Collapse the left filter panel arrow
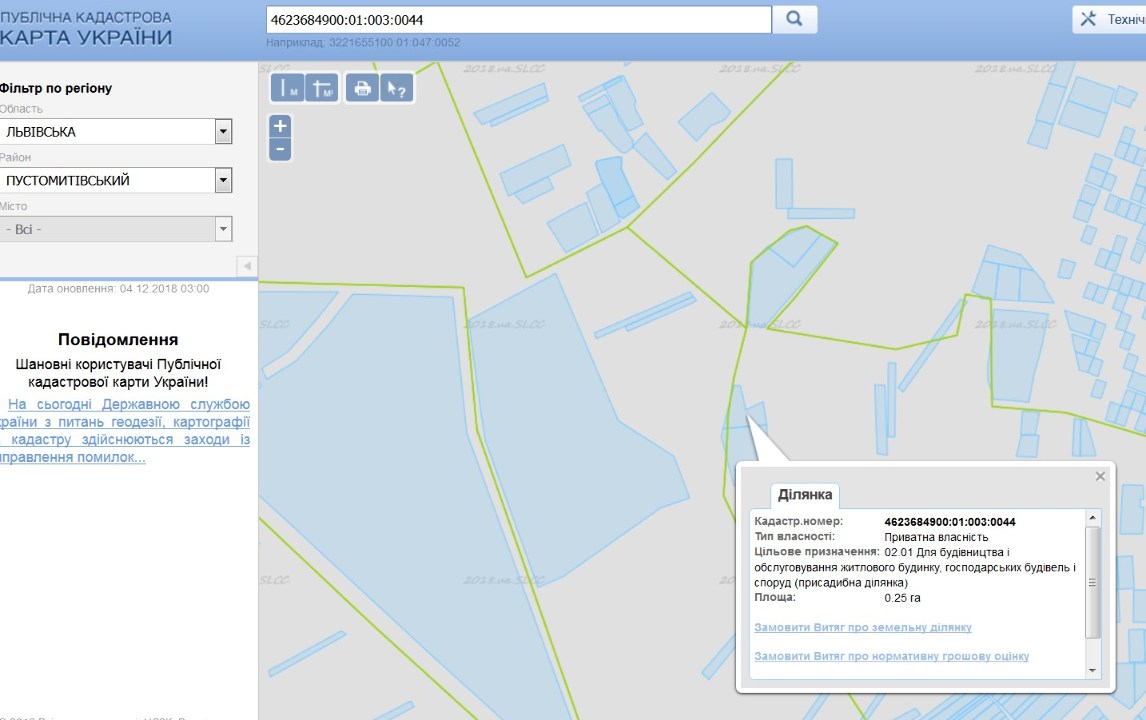The image size is (1146, 720). point(247,265)
